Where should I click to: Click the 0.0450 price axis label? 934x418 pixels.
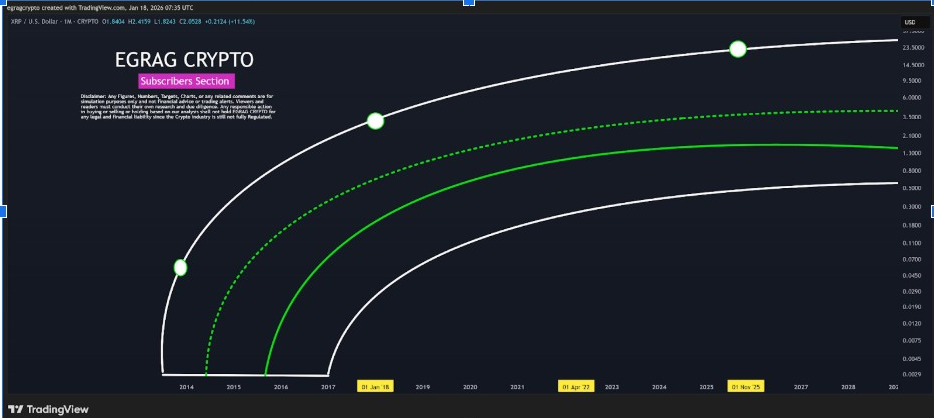coord(910,276)
